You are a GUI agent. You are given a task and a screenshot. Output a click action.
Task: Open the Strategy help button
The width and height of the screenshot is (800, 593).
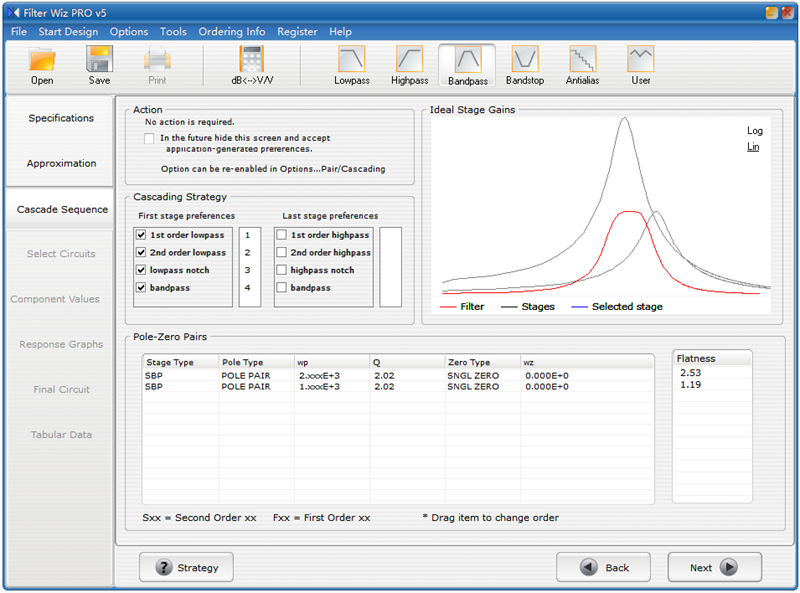186,567
